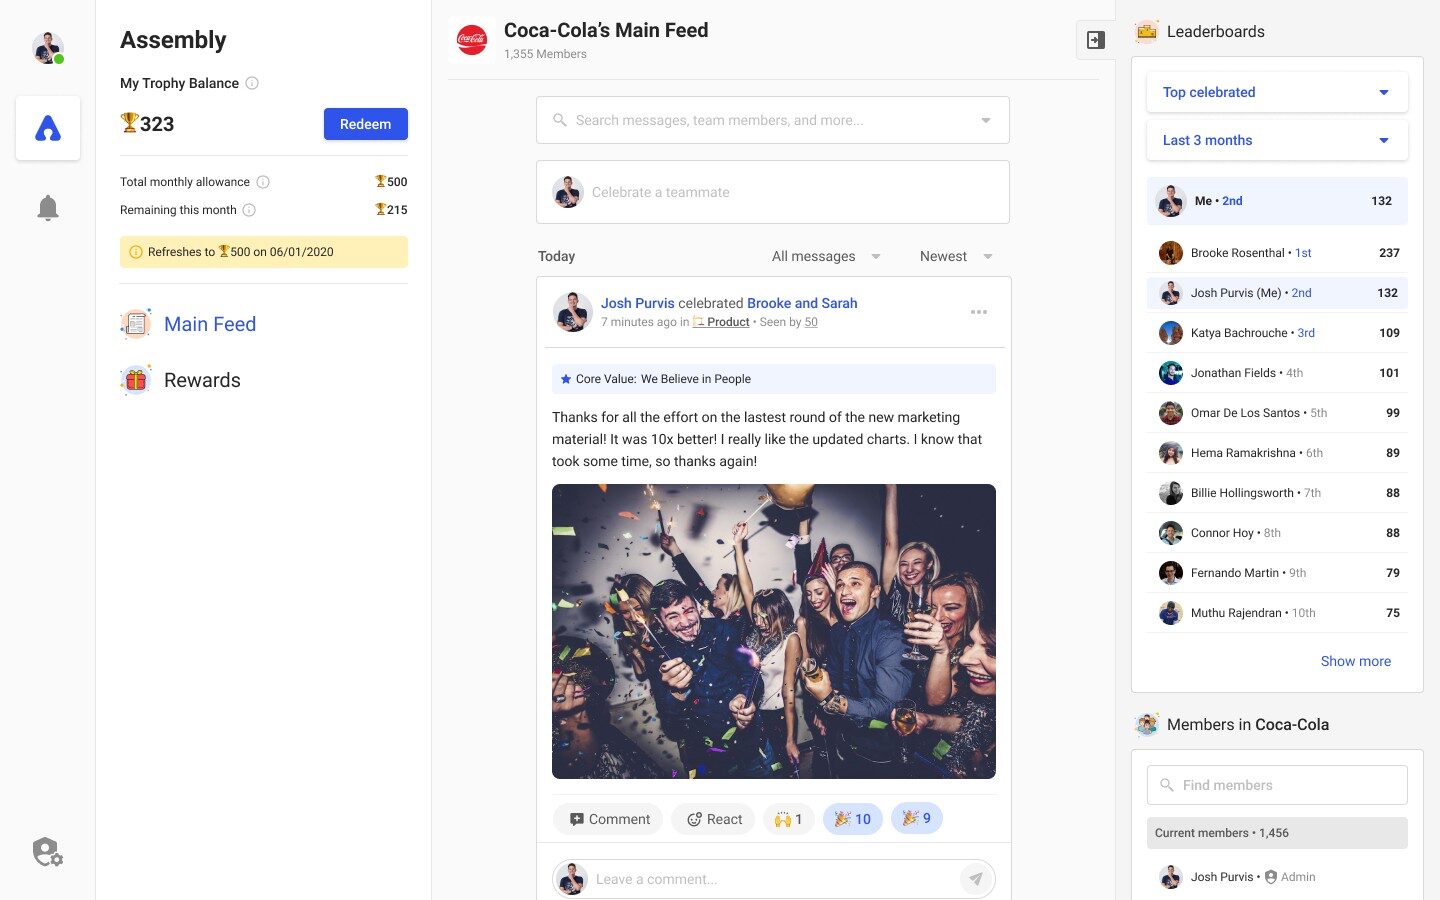Collapse the right panel with arrow icon
The width and height of the screenshot is (1440, 900).
pos(1096,40)
